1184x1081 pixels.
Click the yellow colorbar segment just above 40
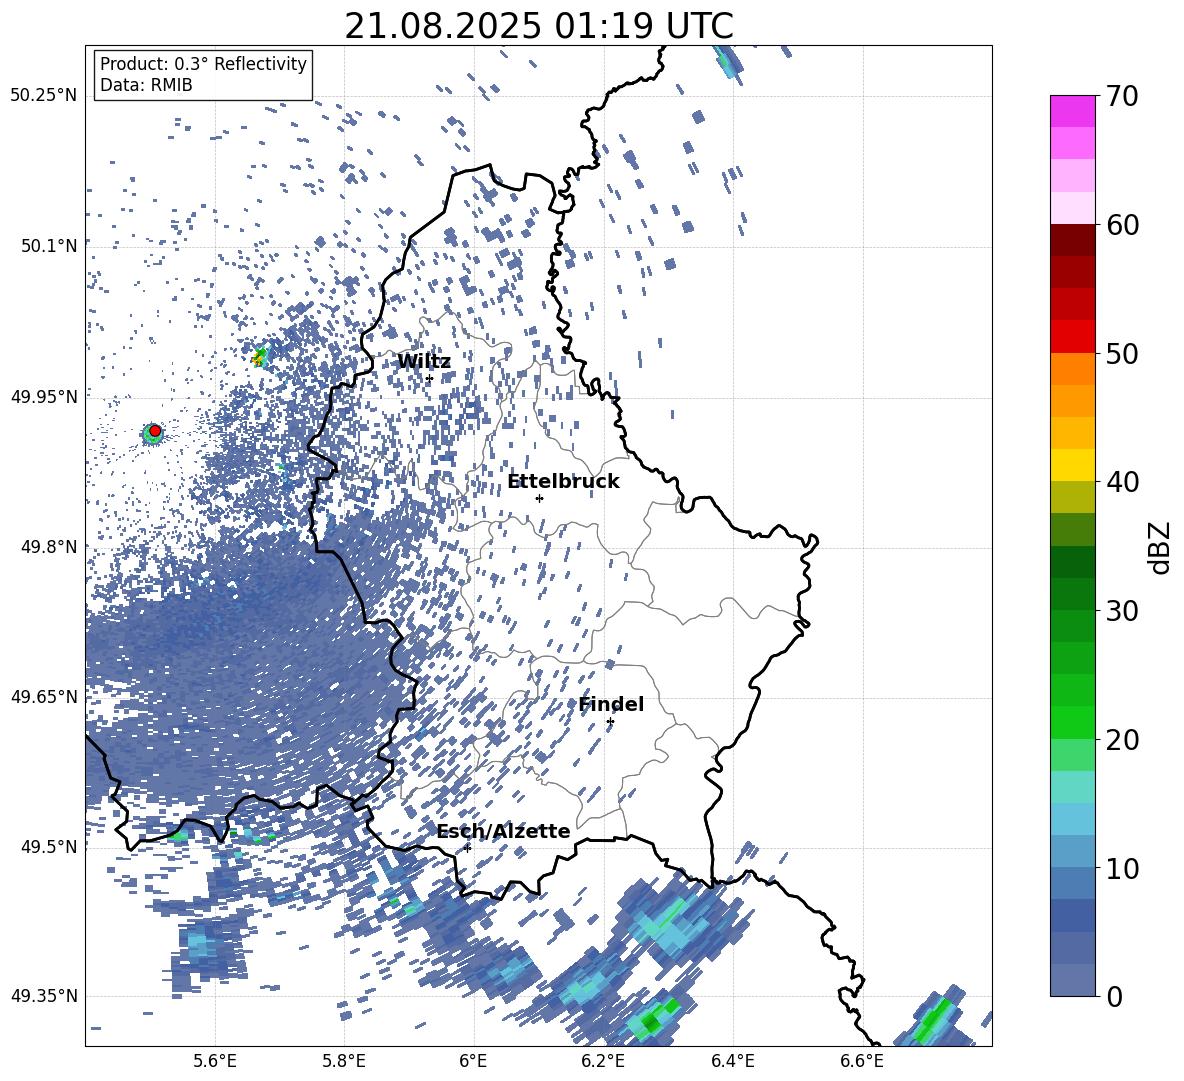(1072, 465)
